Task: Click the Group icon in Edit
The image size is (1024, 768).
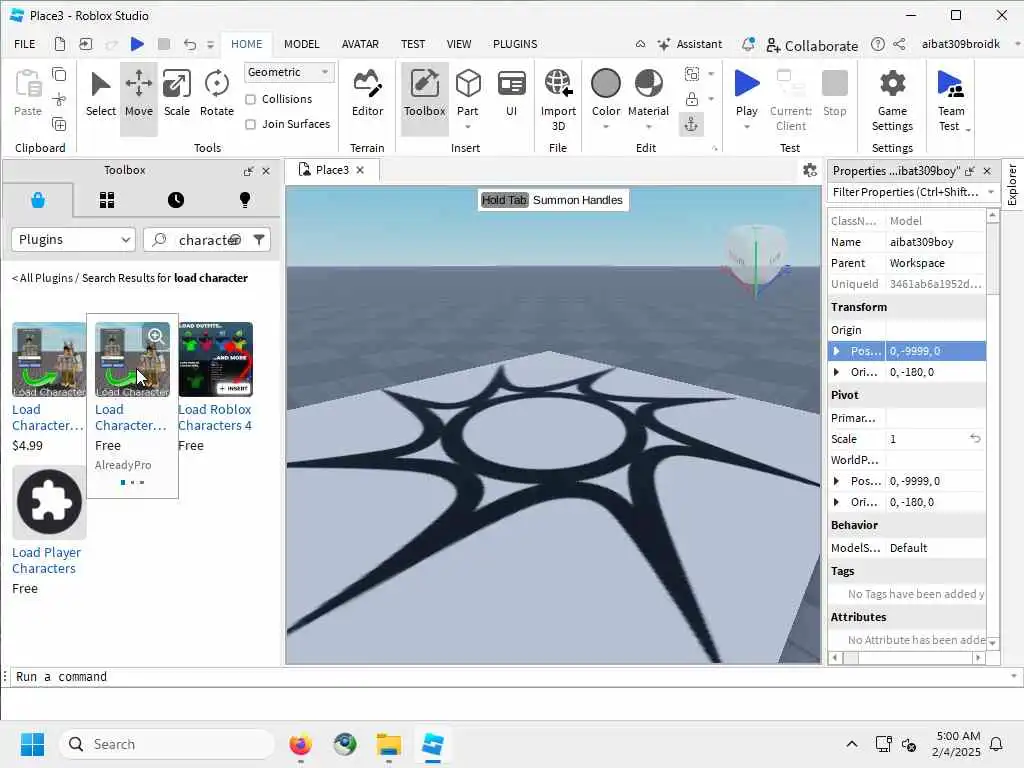Action: tap(692, 74)
